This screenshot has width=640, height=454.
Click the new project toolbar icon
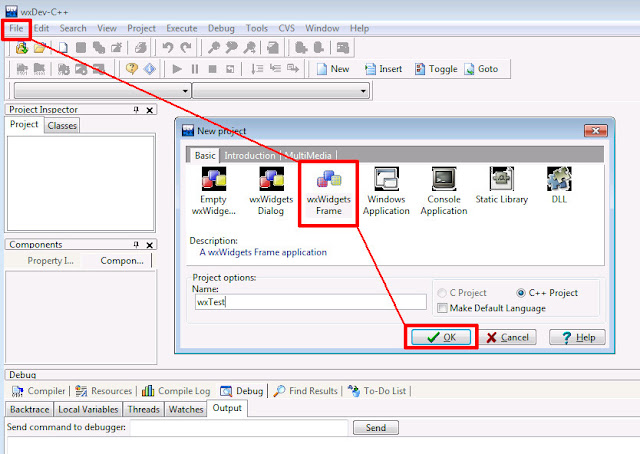pos(22,48)
